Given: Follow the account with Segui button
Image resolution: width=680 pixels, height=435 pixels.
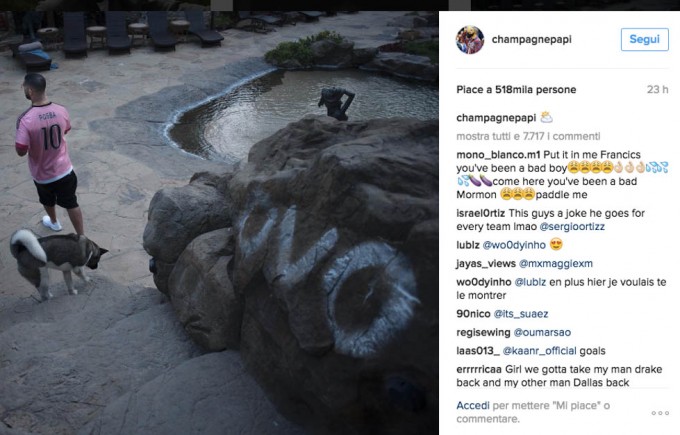Looking at the screenshot, I should point(644,39).
